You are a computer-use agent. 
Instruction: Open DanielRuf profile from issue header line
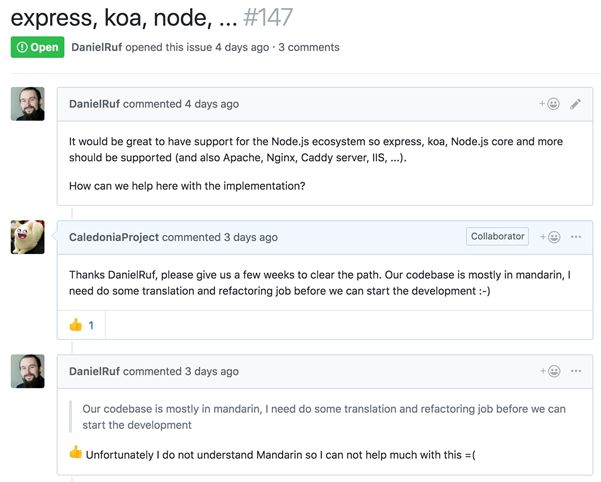(103, 47)
